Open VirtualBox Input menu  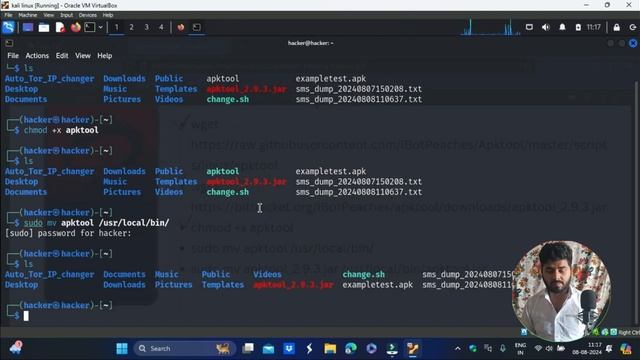(x=67, y=15)
